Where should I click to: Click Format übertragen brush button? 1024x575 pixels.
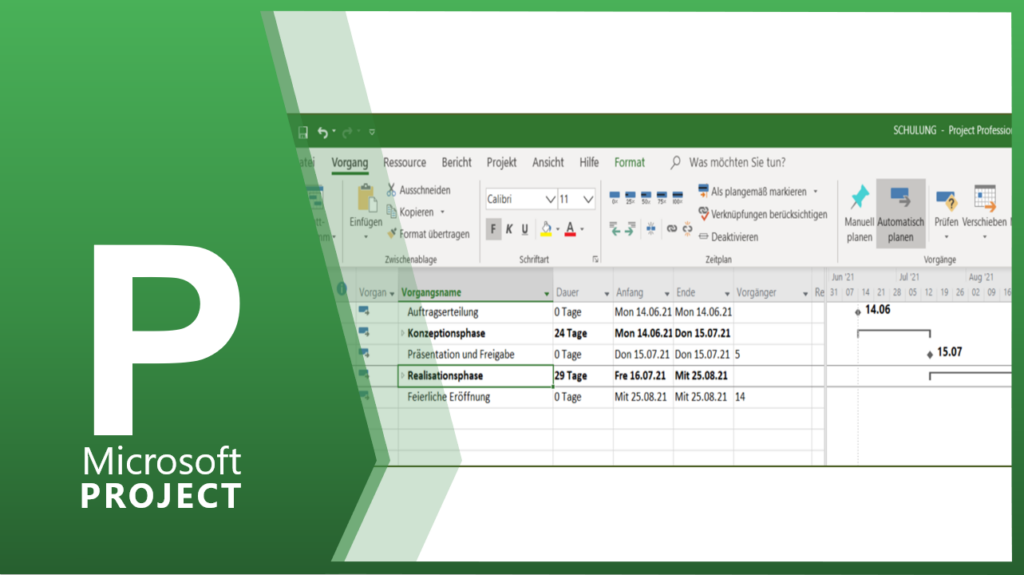(x=428, y=234)
